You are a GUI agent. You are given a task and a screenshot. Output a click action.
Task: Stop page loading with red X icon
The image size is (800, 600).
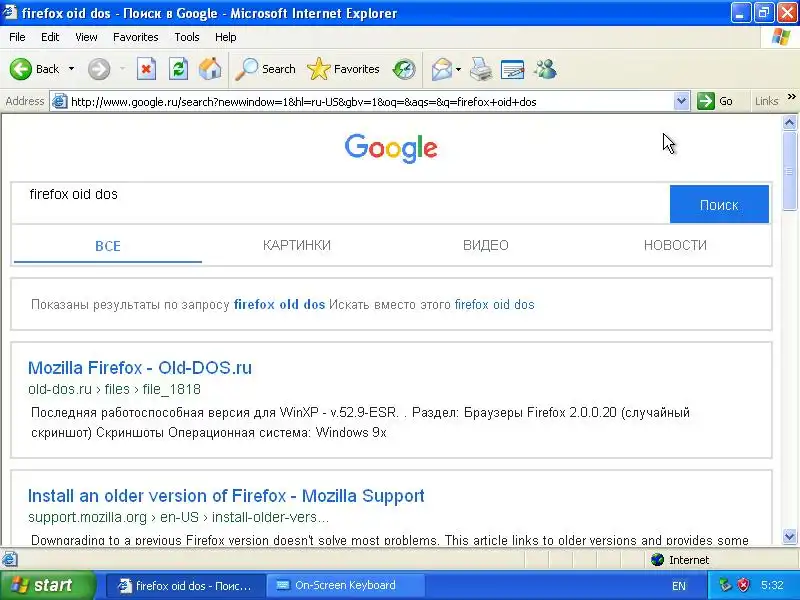point(146,69)
